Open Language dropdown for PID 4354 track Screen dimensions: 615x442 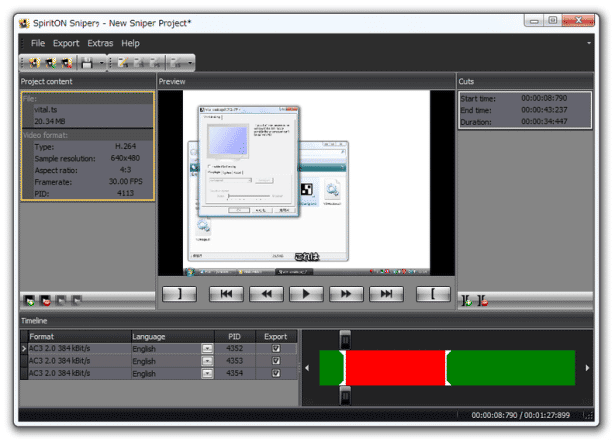click(207, 373)
